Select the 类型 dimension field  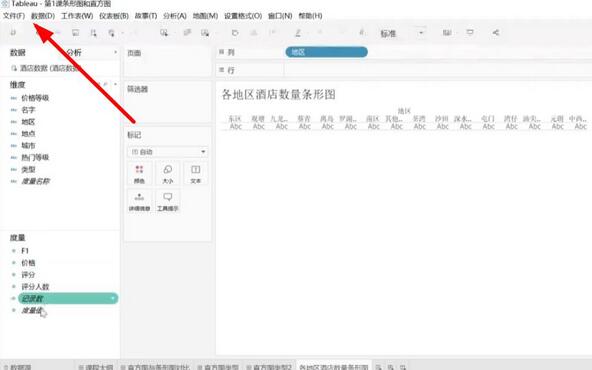tap(28, 169)
